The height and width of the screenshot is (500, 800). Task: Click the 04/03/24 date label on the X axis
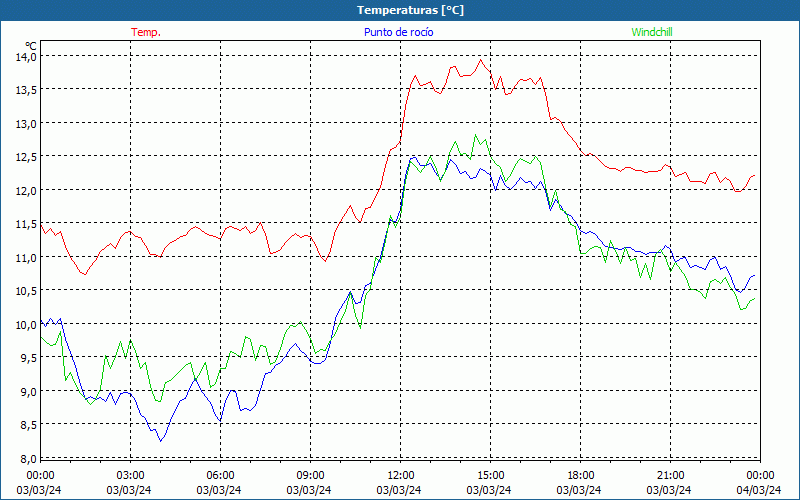(x=759, y=490)
